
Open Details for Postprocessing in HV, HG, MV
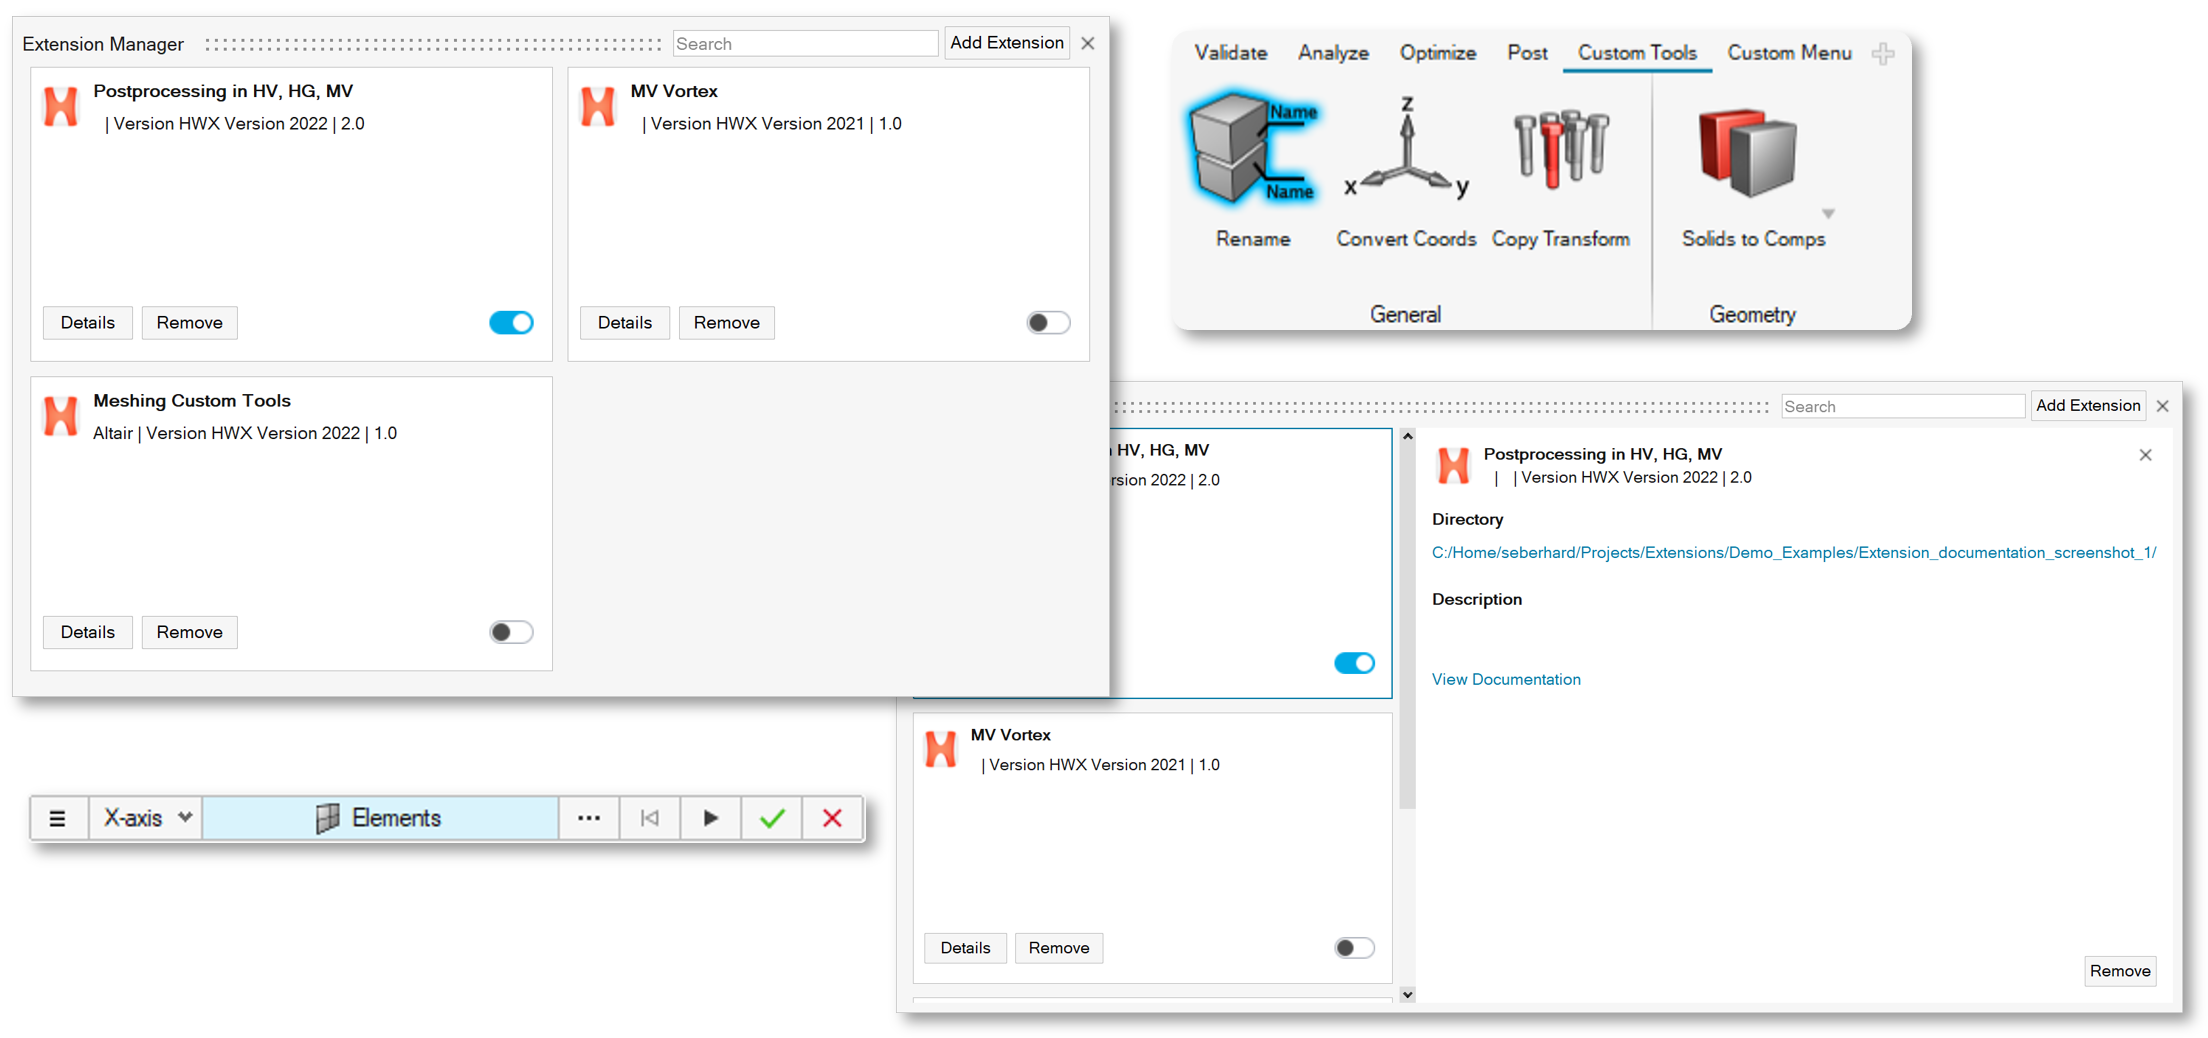point(88,323)
